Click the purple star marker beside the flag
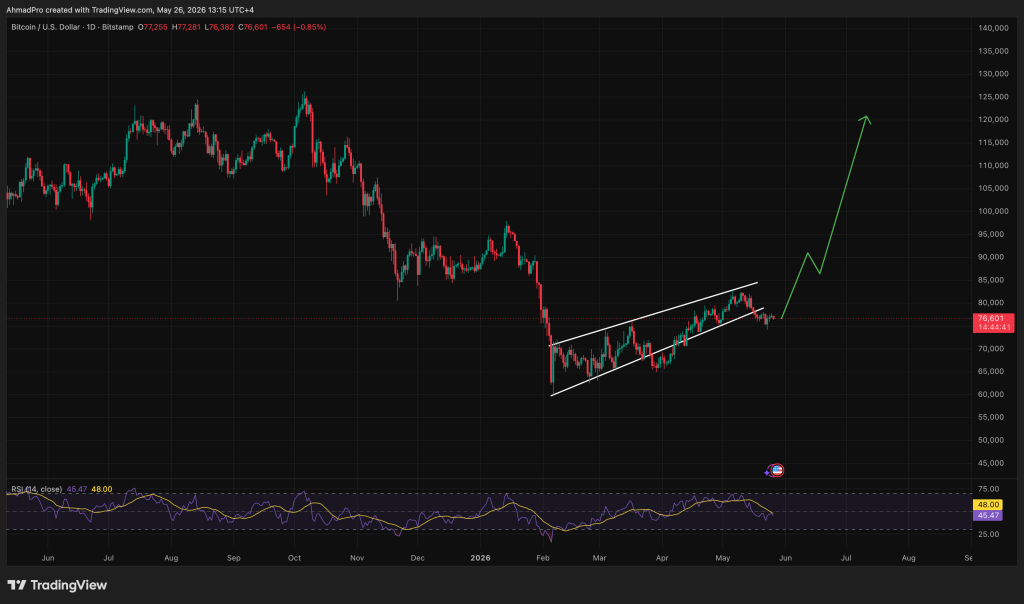 tap(767, 472)
